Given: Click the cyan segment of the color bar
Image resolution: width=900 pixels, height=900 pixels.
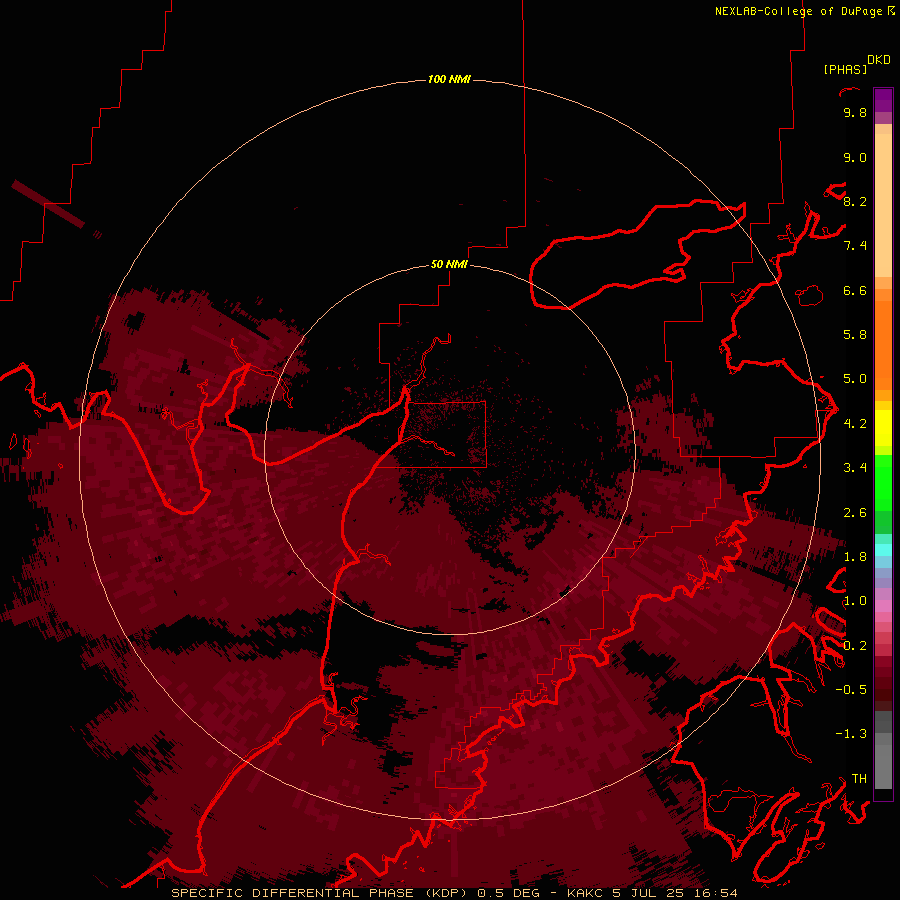Looking at the screenshot, I should point(883,550).
